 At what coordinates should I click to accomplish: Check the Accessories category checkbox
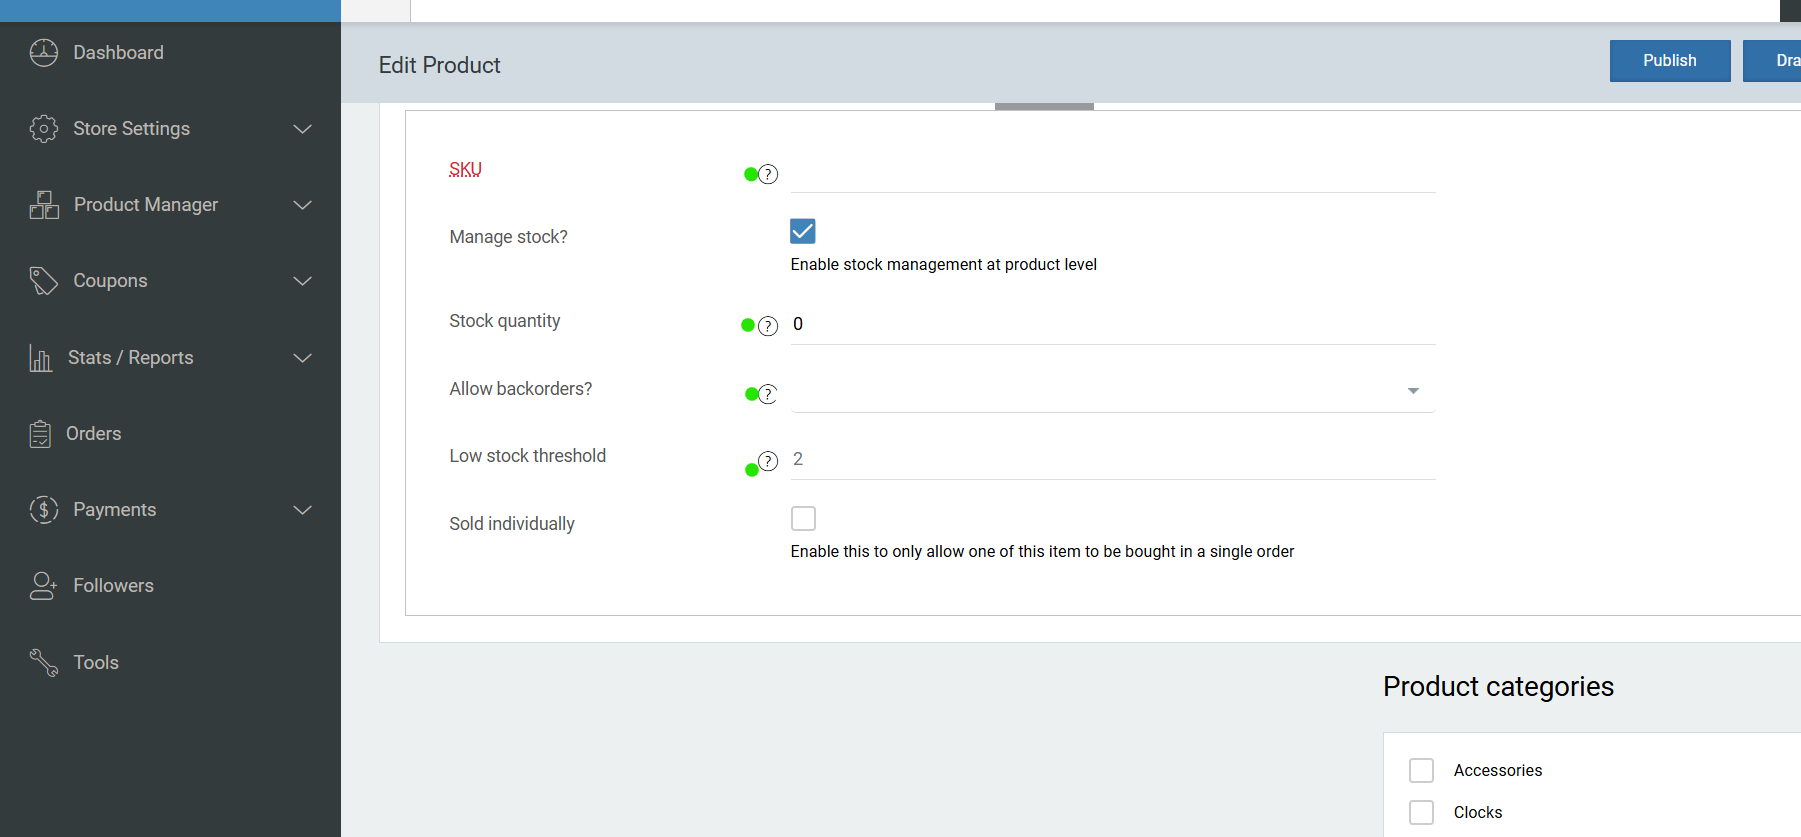tap(1421, 770)
